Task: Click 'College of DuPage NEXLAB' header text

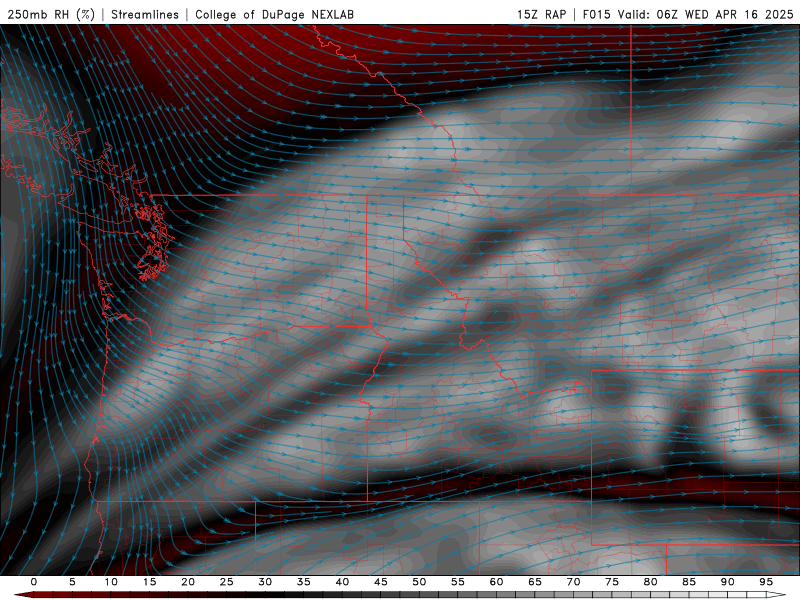Action: pyautogui.click(x=274, y=14)
